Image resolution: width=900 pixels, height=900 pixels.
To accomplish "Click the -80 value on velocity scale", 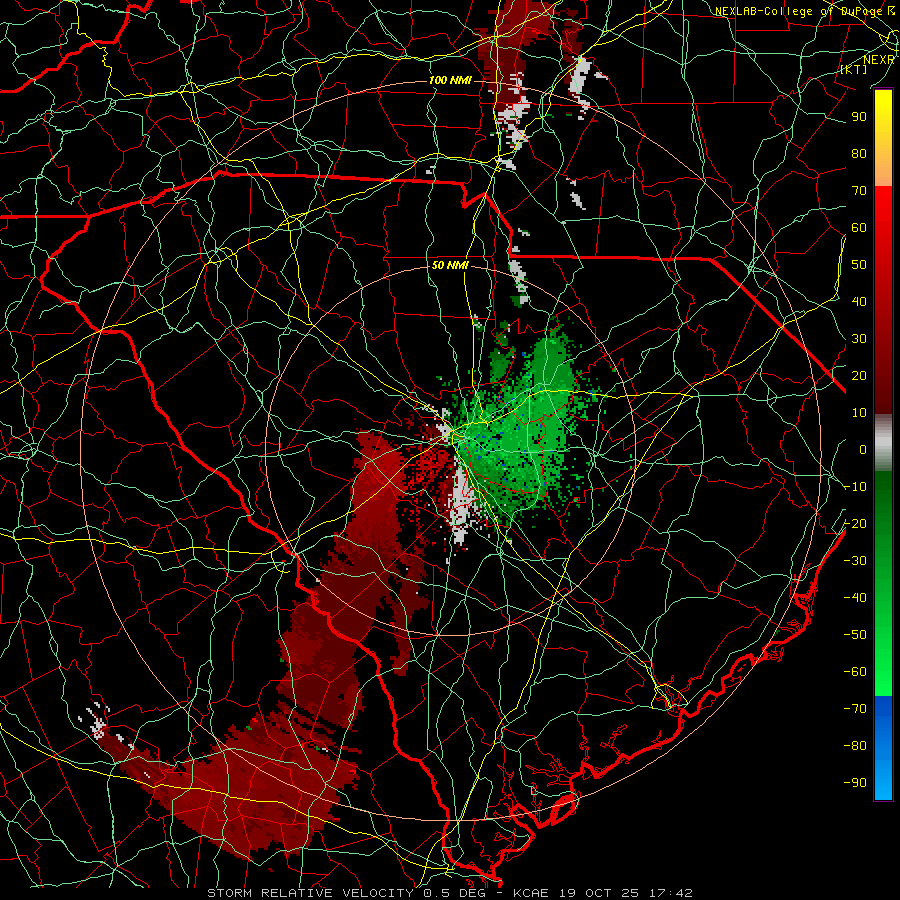I will (855, 746).
